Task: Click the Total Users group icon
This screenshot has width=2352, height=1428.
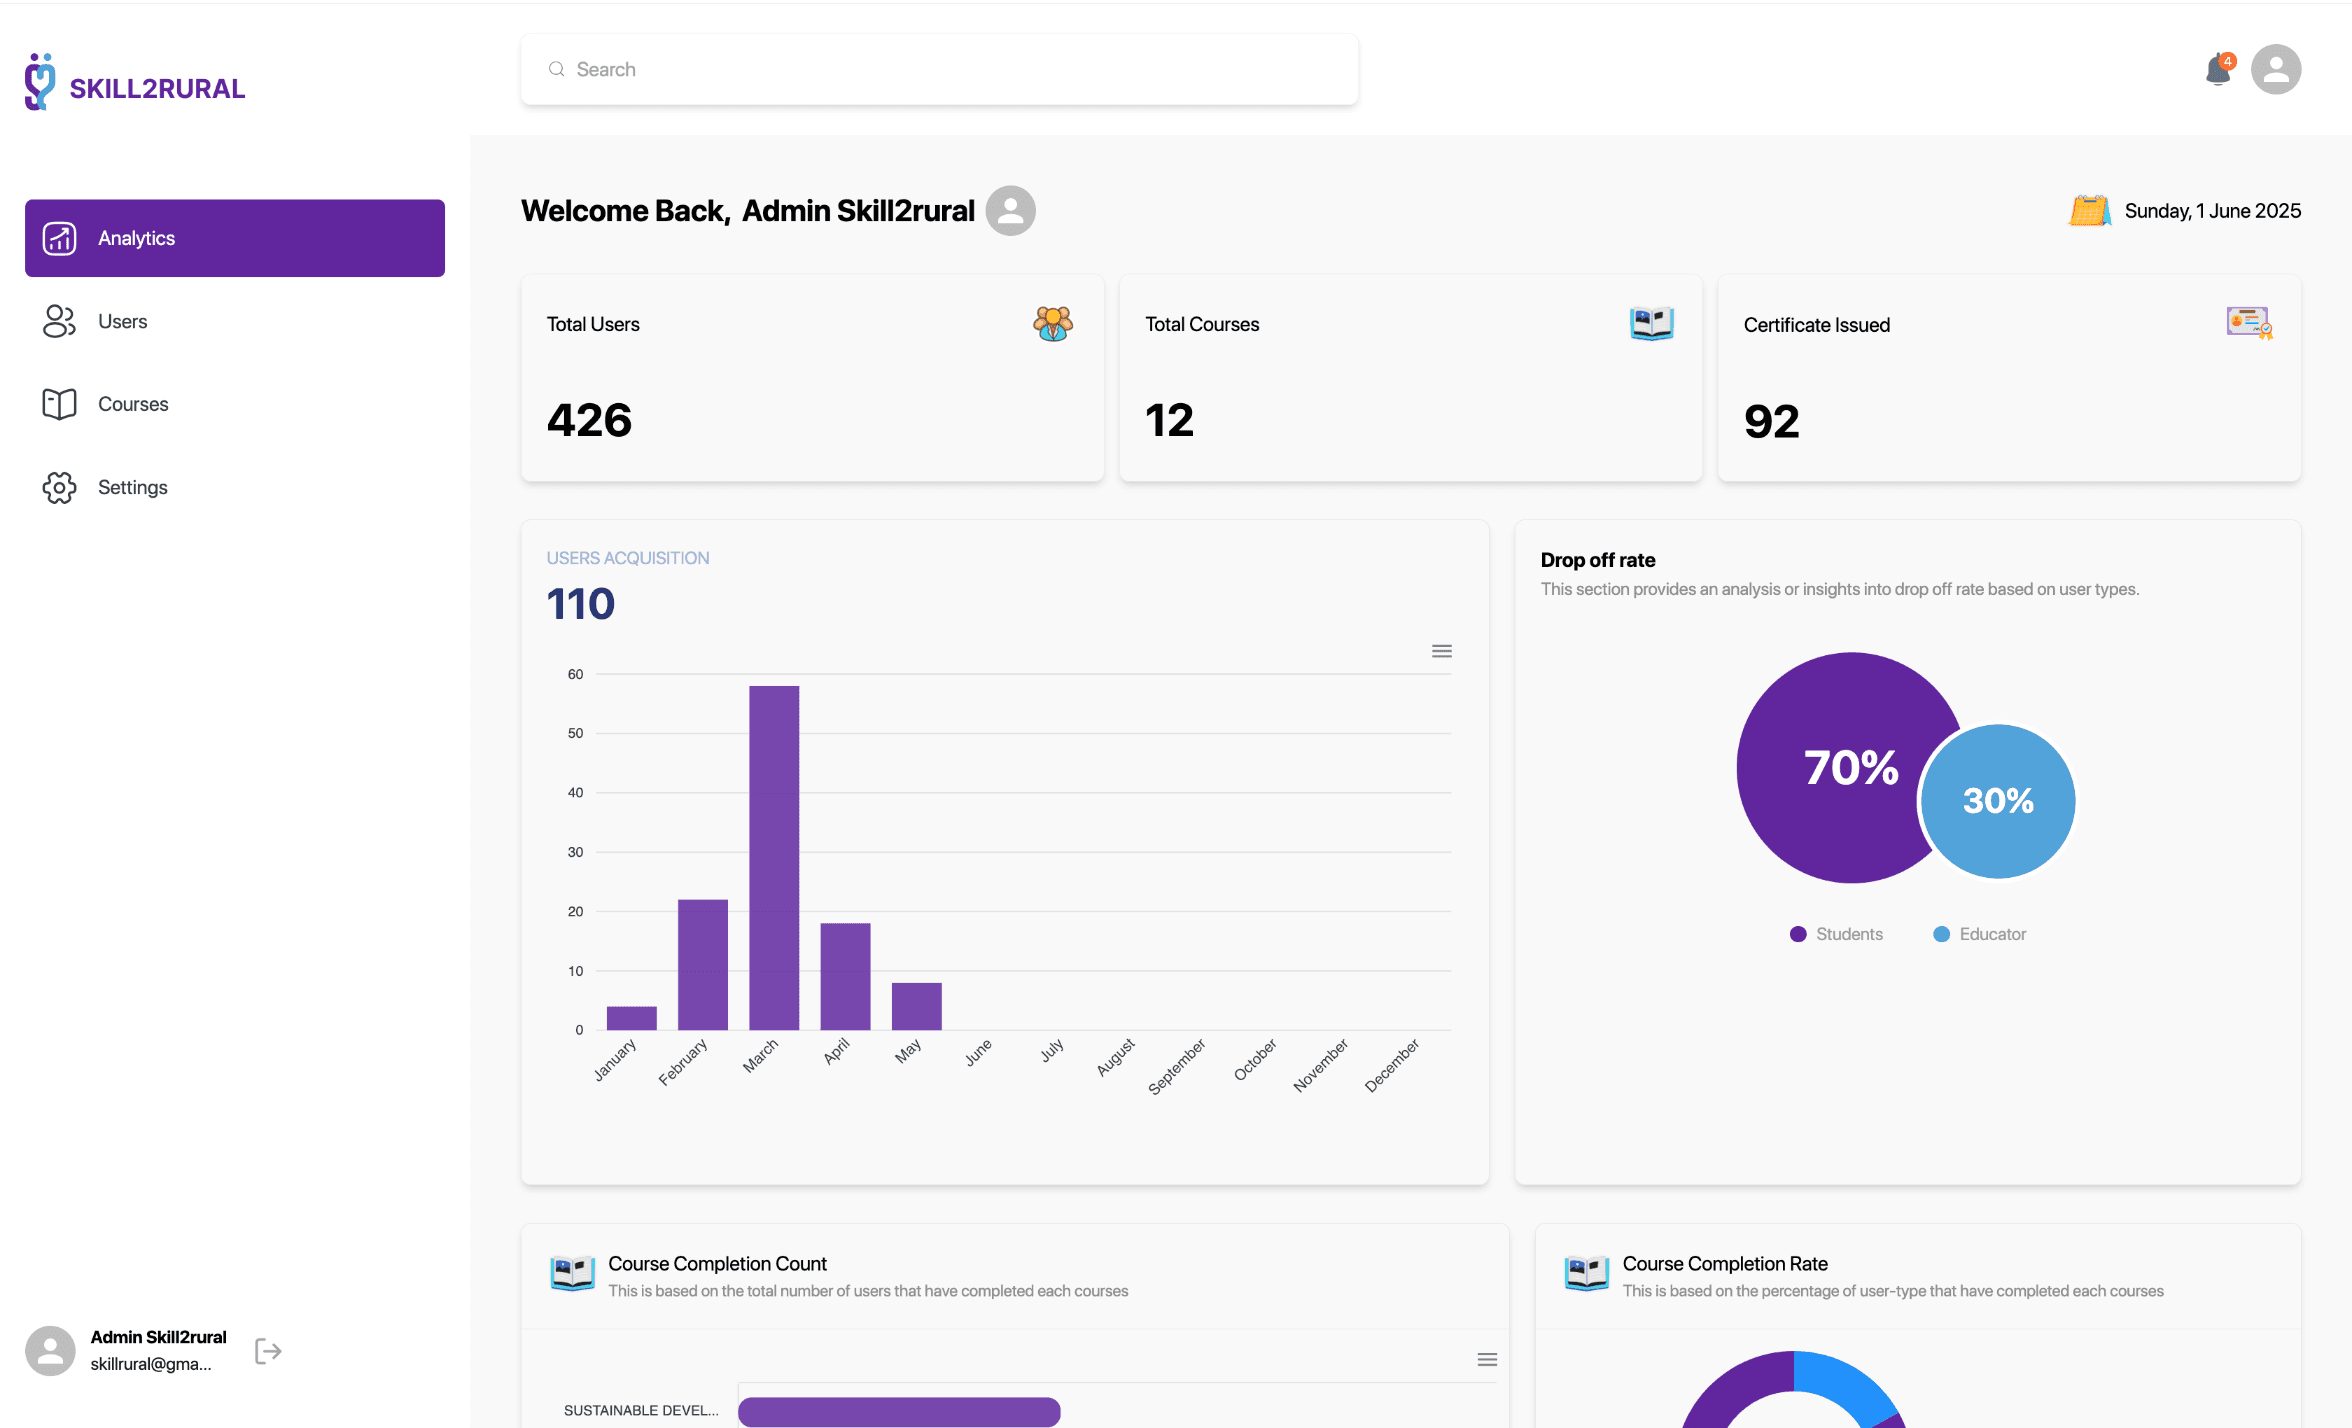Action: tap(1052, 323)
